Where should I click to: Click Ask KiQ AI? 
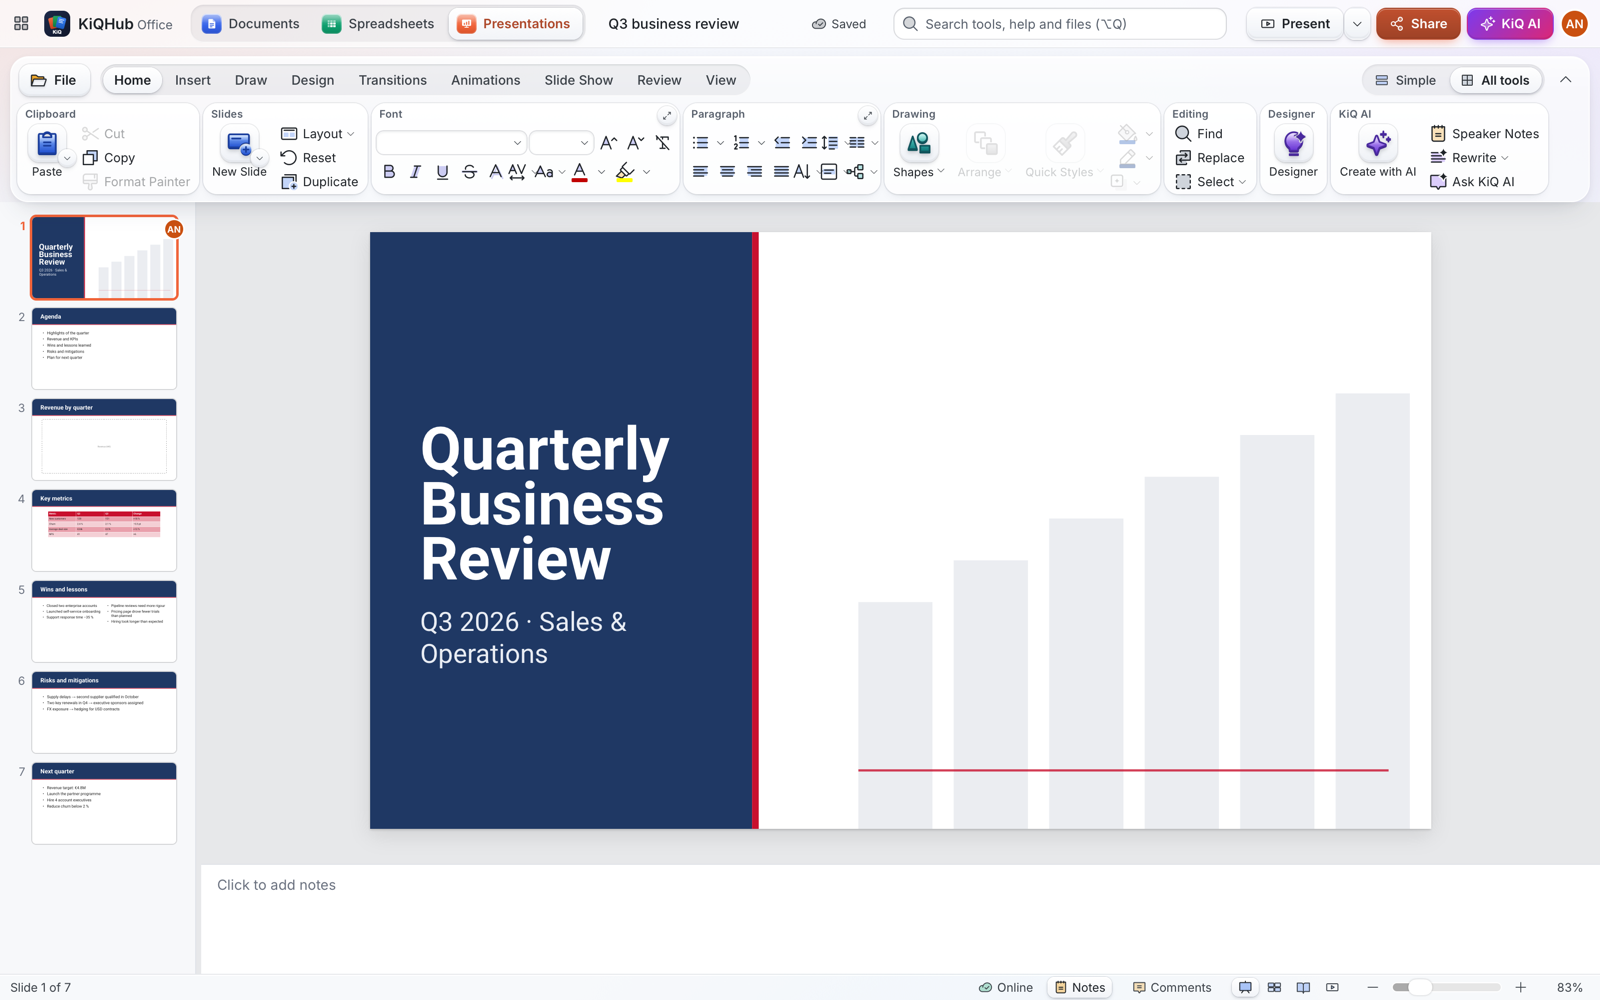[x=1472, y=182]
